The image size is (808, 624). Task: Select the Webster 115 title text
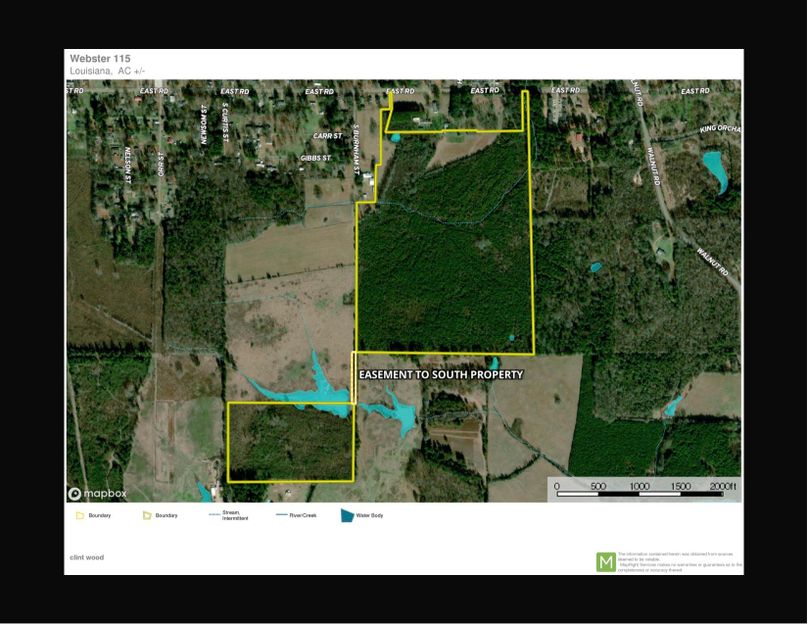click(100, 59)
